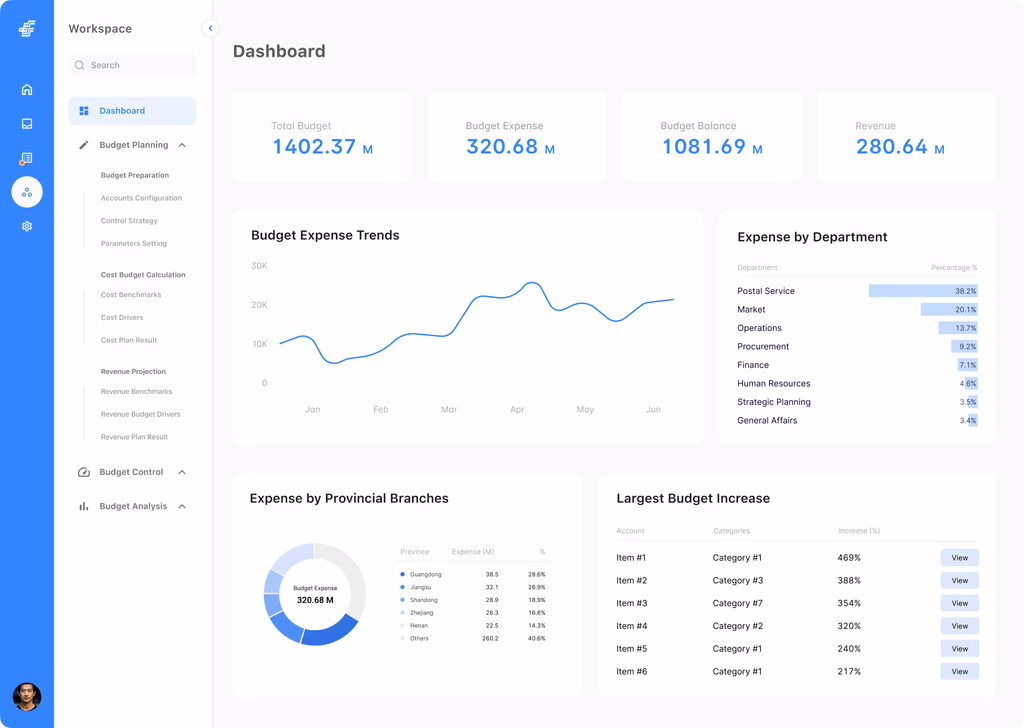Screen dimensions: 1024x728
Task: Select the highlighted modules circle icon
Action: tap(27, 192)
